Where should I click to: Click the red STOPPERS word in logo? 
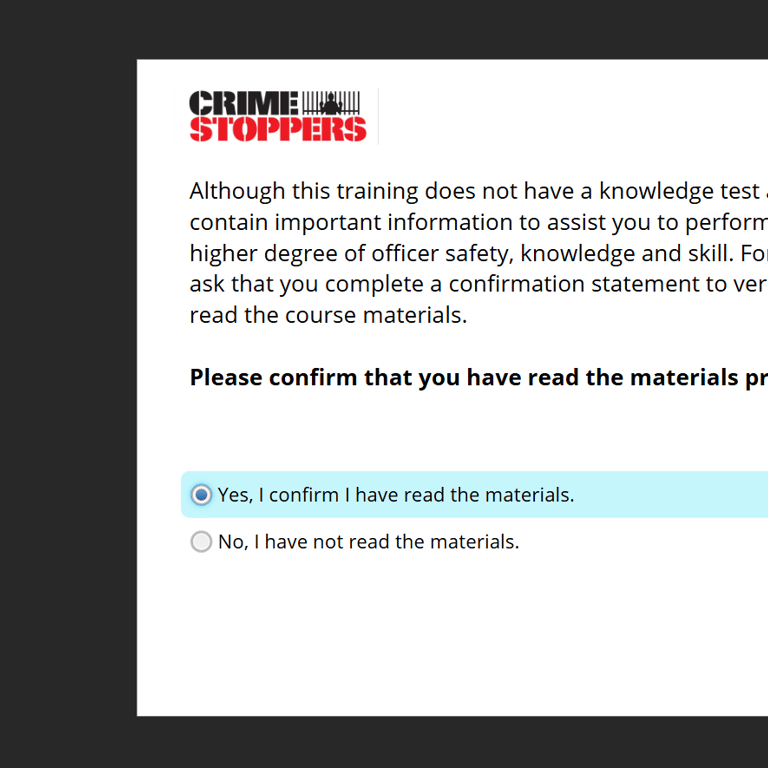point(277,130)
